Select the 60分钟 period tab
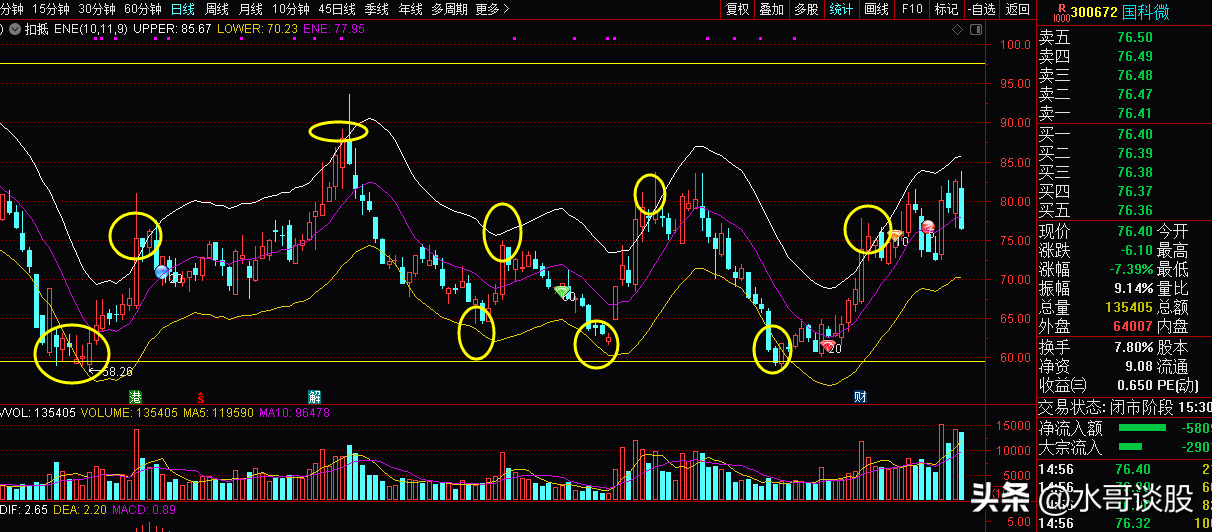Image resolution: width=1212 pixels, height=532 pixels. tap(143, 9)
